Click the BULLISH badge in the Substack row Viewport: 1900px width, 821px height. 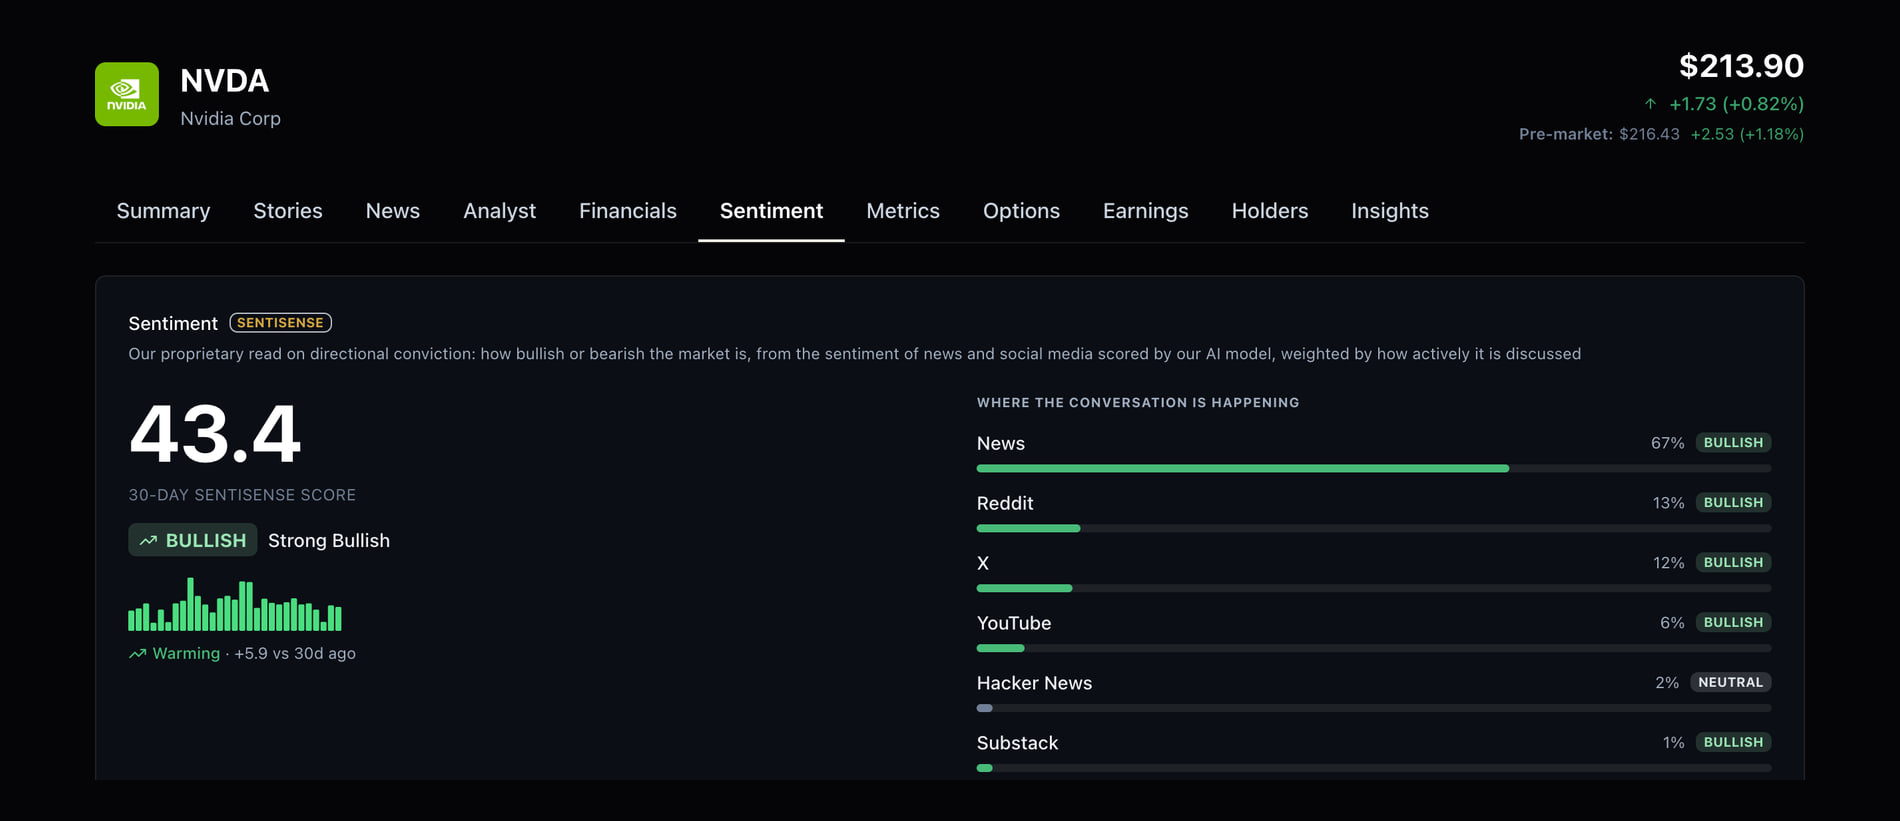point(1733,743)
